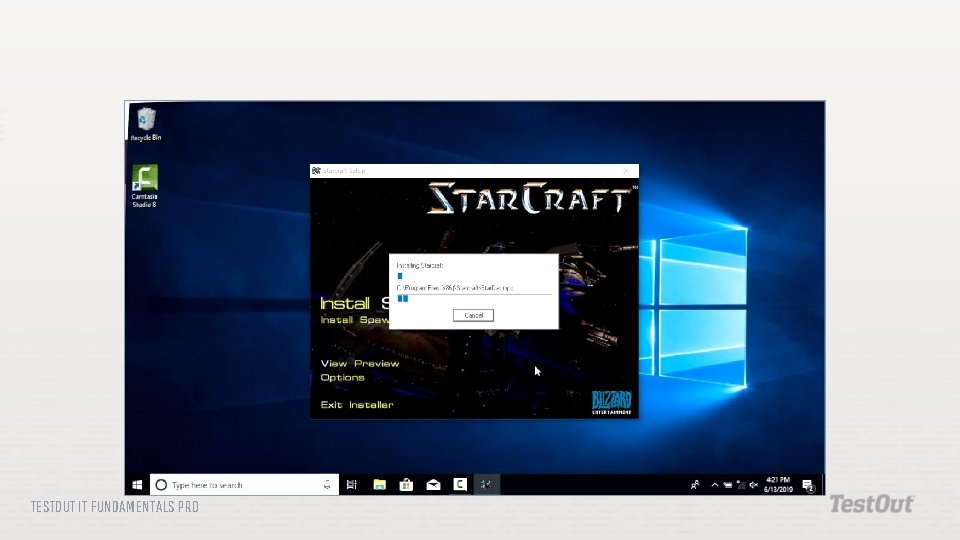Open the Action Center notifications icon
The height and width of the screenshot is (540, 960).
[808, 486]
